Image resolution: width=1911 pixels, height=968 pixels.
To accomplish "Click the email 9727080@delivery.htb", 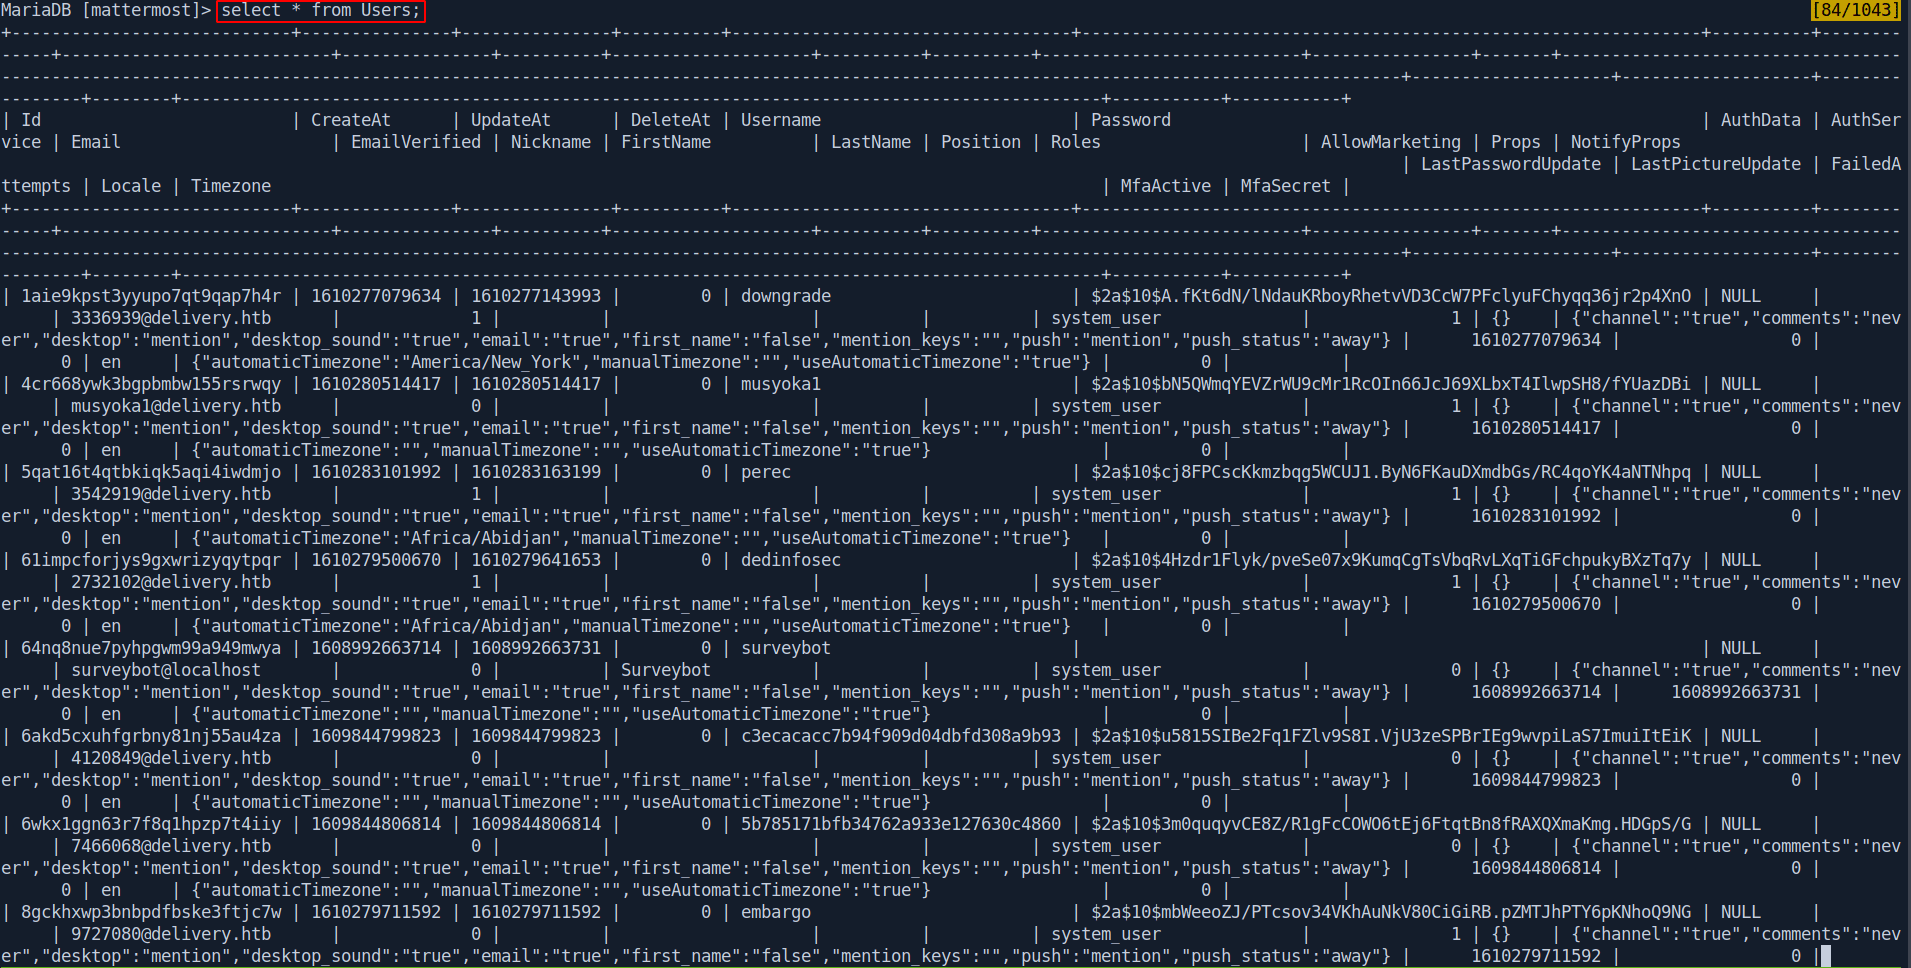I will pos(171,934).
